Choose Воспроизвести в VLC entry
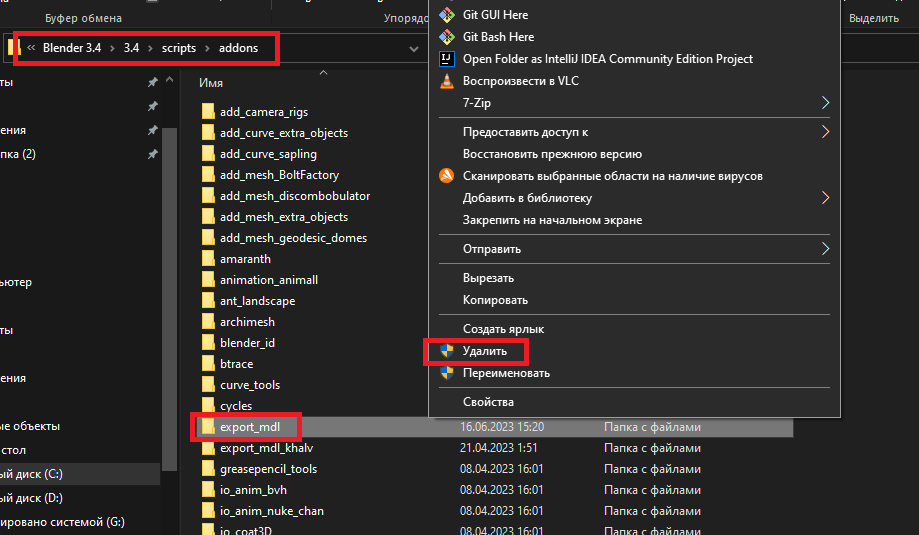Image resolution: width=919 pixels, height=535 pixels. (x=520, y=81)
